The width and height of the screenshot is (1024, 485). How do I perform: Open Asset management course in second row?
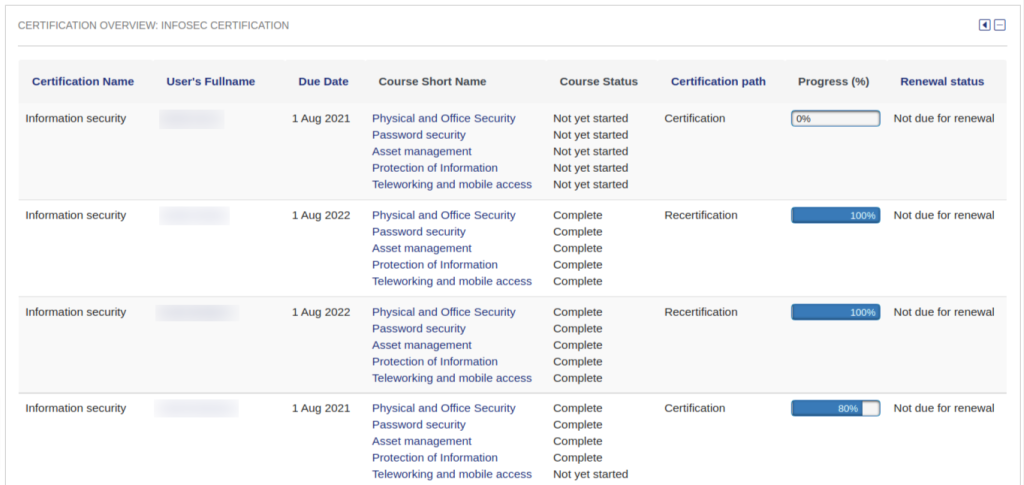(x=421, y=248)
